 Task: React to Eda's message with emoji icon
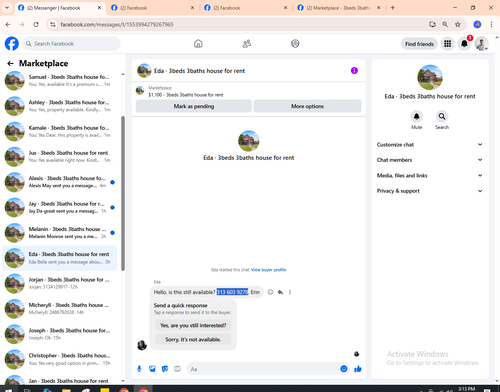(x=270, y=292)
